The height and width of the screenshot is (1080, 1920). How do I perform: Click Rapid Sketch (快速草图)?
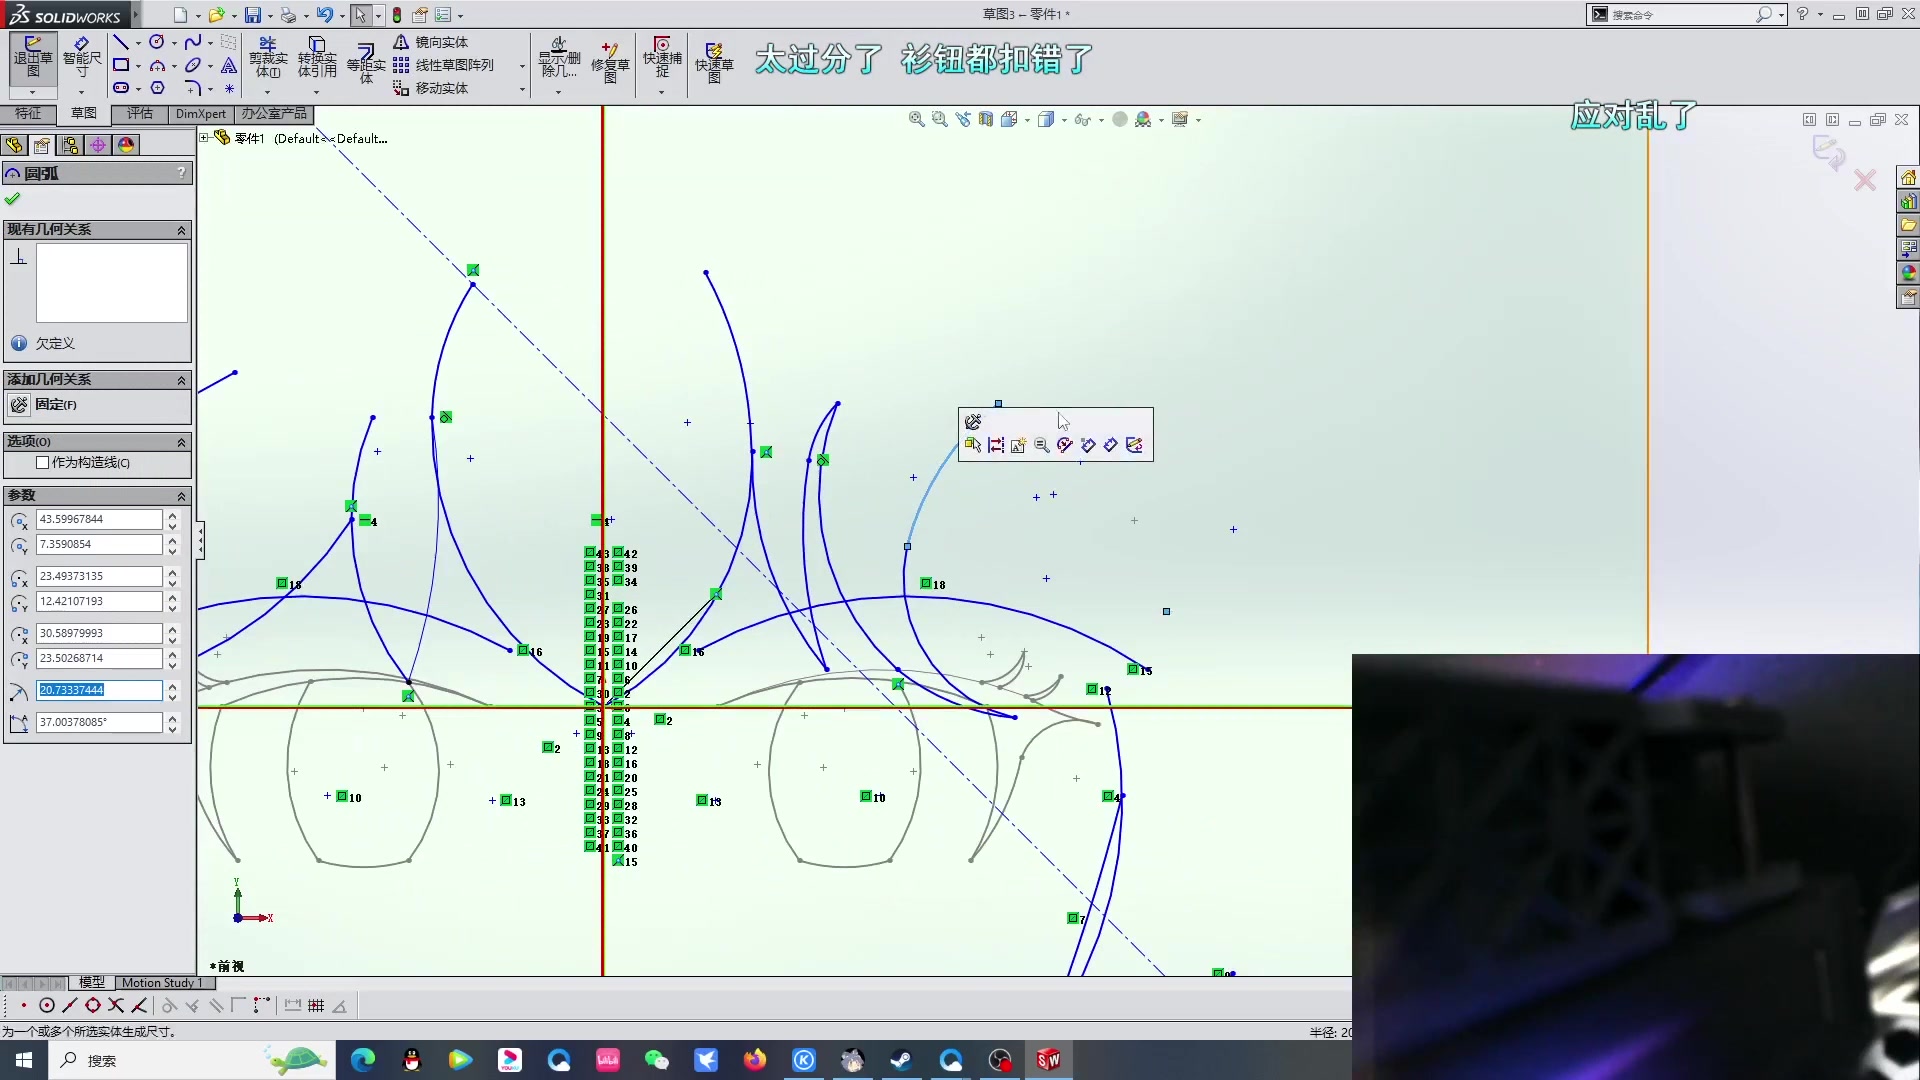point(714,62)
